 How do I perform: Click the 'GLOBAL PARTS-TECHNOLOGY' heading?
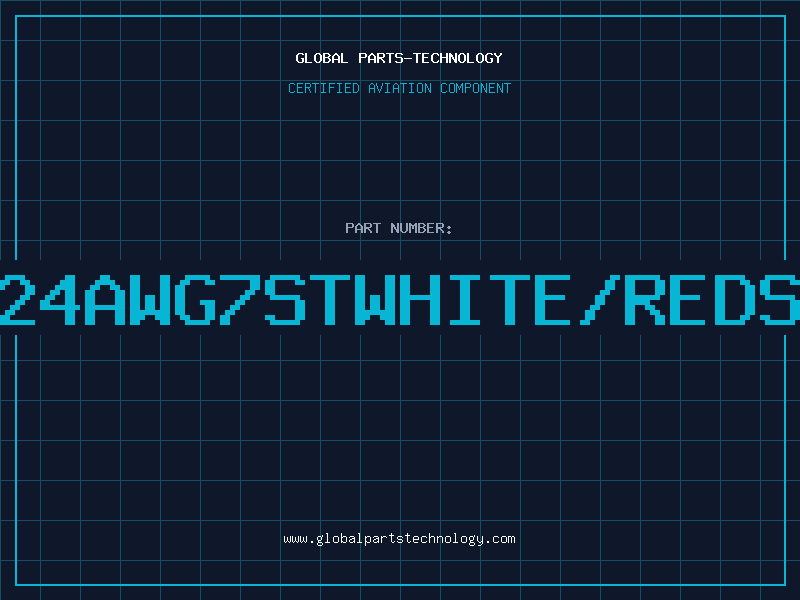(x=399, y=58)
